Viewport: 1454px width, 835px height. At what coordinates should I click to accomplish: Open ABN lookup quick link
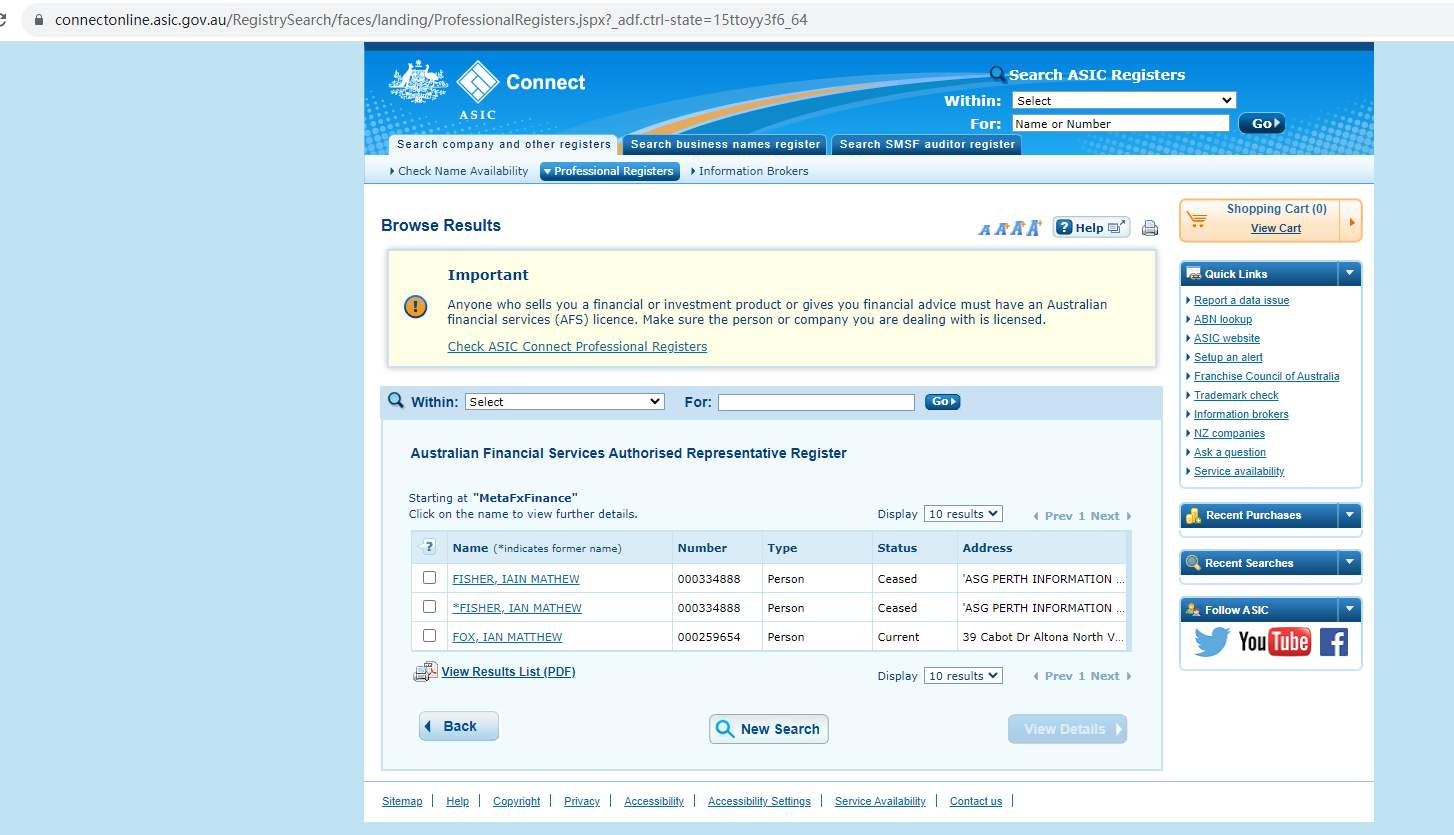[x=1223, y=319]
